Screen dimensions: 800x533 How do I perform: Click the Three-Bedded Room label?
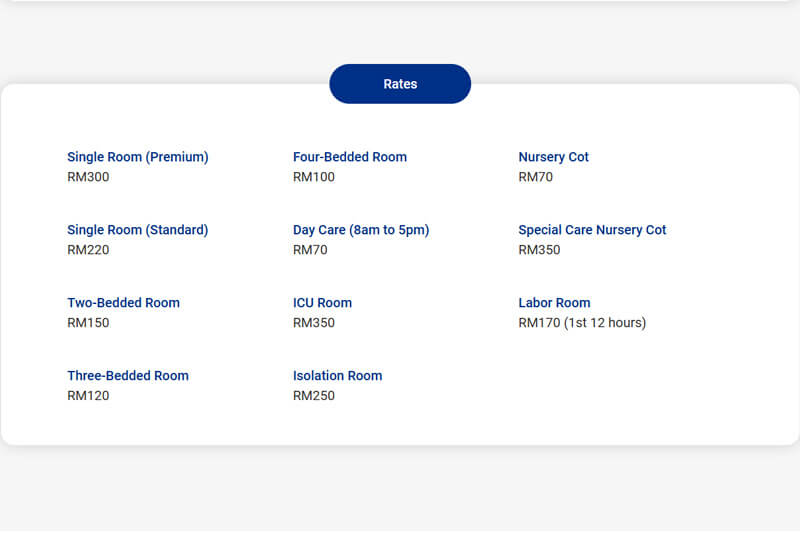click(x=128, y=376)
